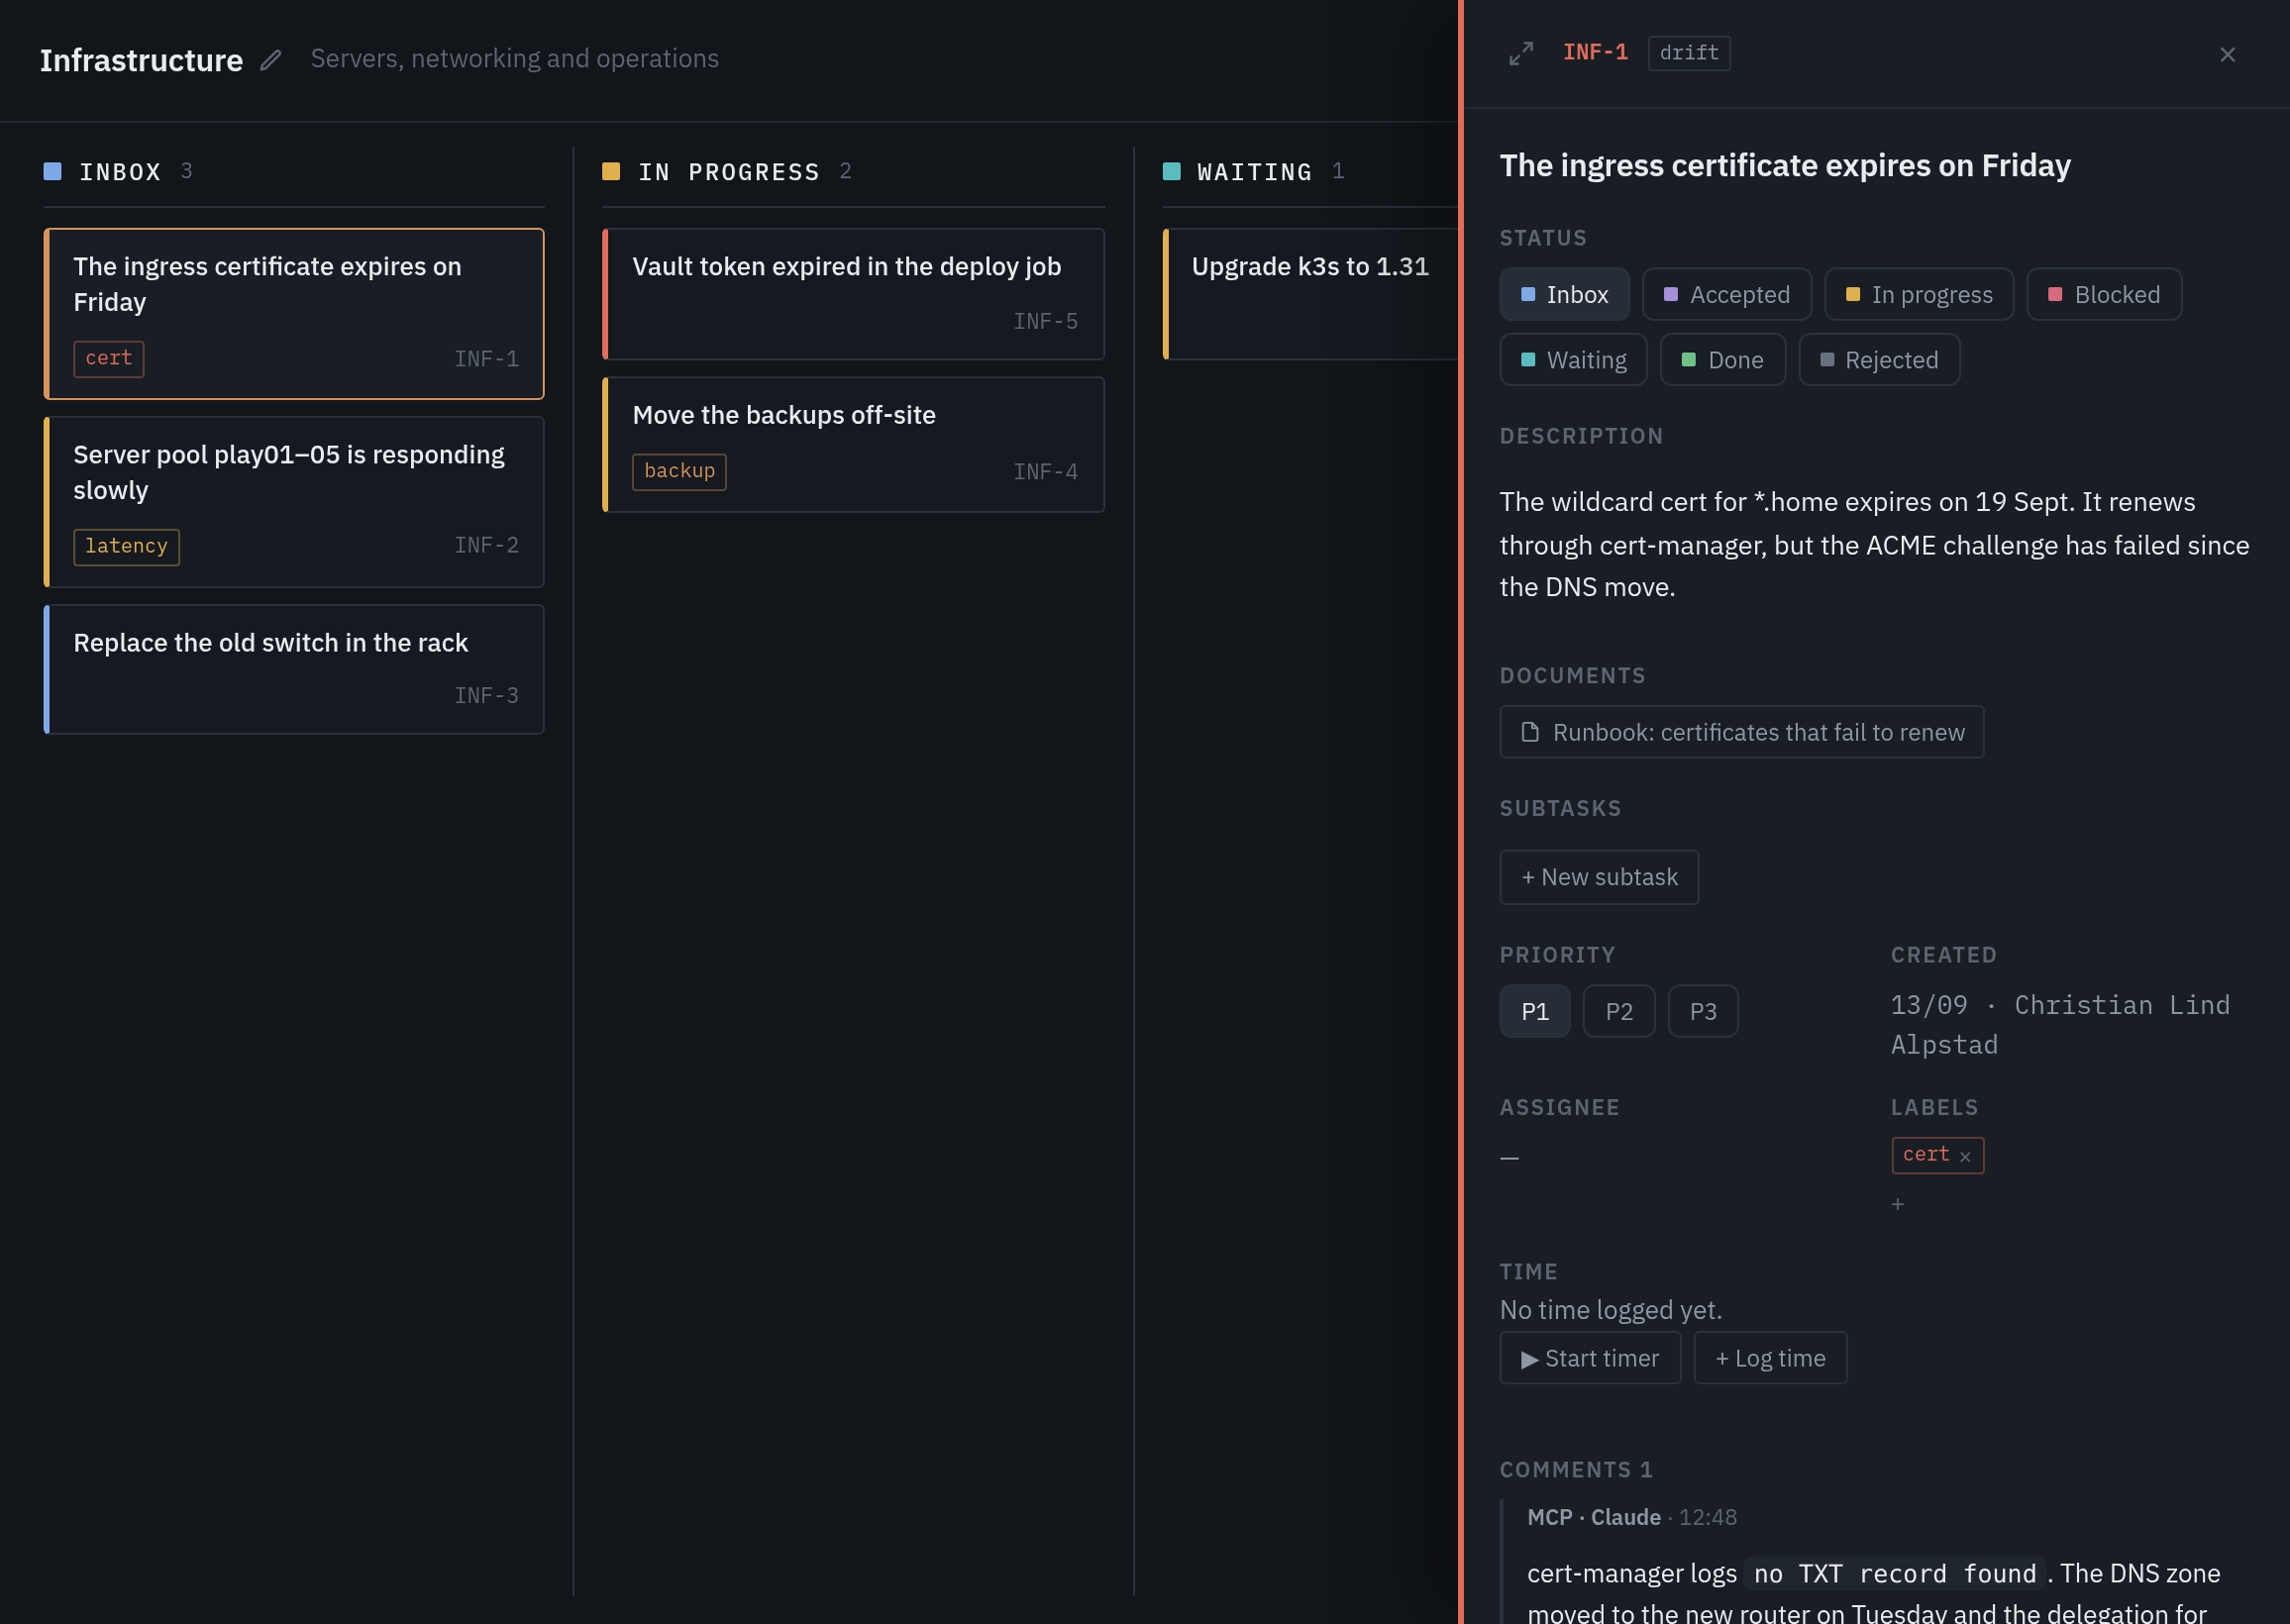Click the pencil icon beside Infrastructure title

(271, 60)
